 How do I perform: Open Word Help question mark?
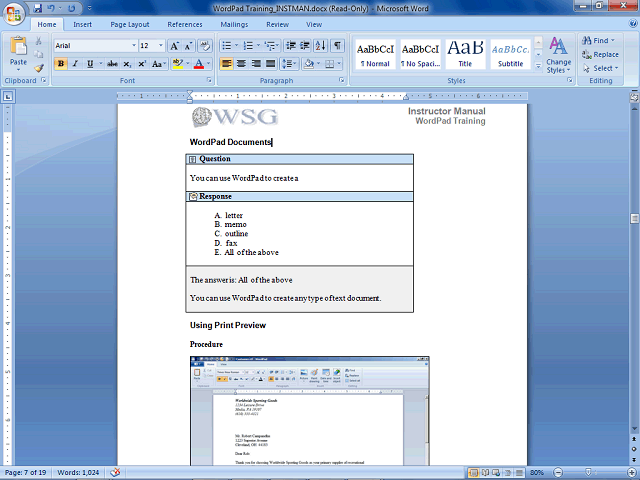click(633, 24)
